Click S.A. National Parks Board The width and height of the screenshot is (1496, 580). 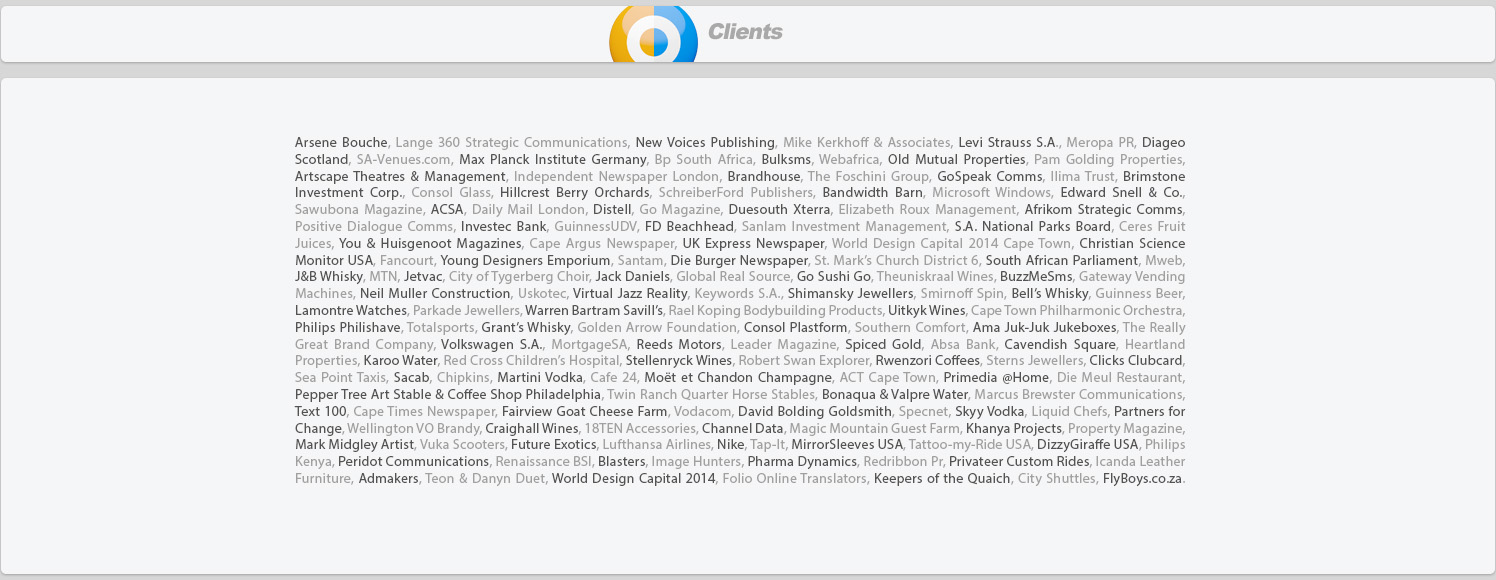tap(1032, 227)
